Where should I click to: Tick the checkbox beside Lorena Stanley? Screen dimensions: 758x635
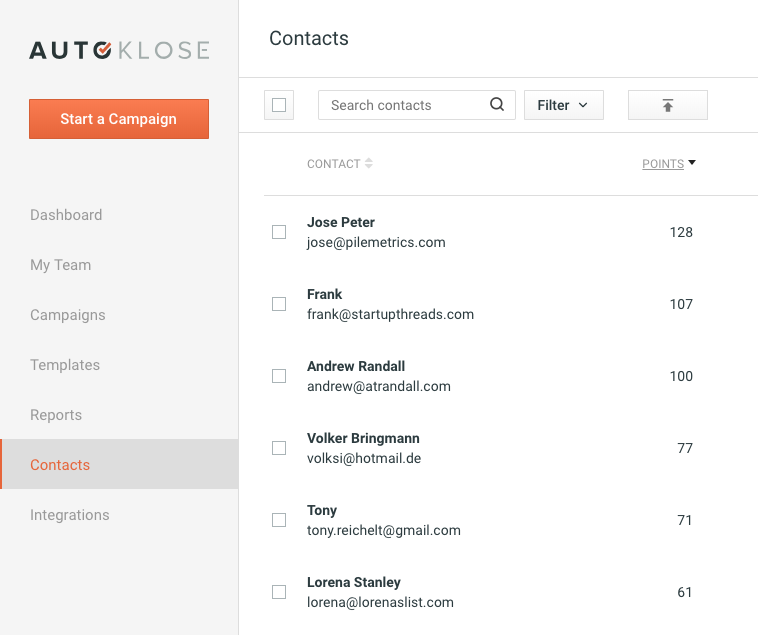[x=279, y=592]
